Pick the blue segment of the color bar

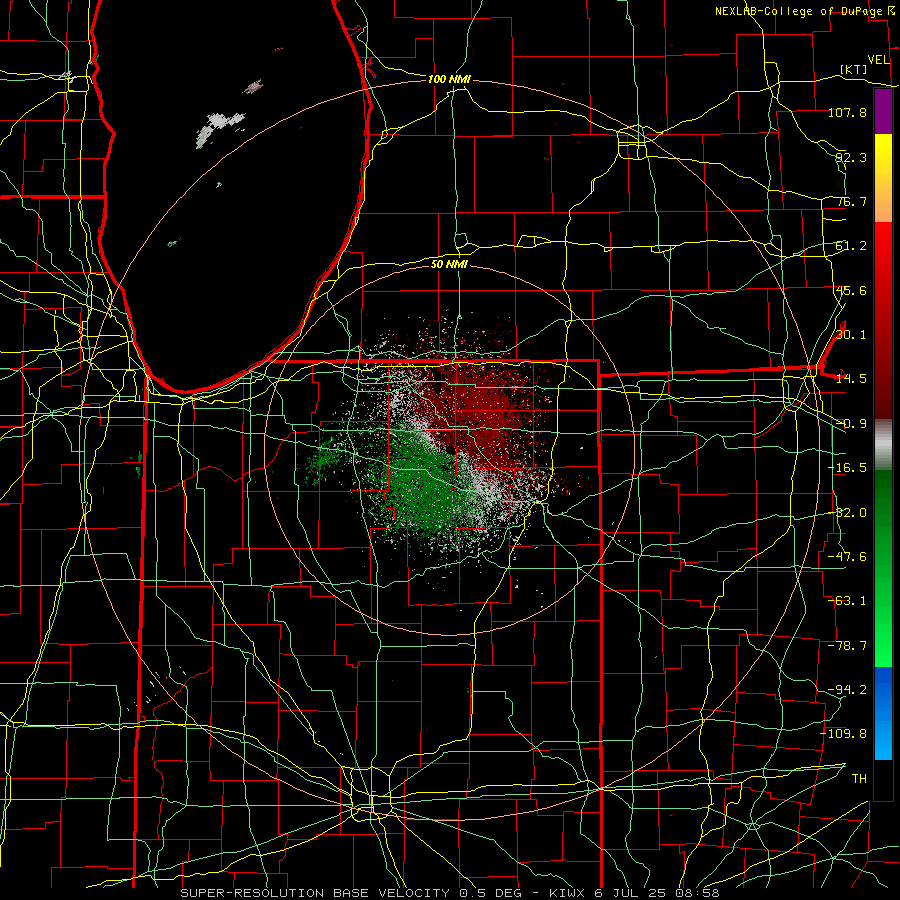pyautogui.click(x=883, y=713)
